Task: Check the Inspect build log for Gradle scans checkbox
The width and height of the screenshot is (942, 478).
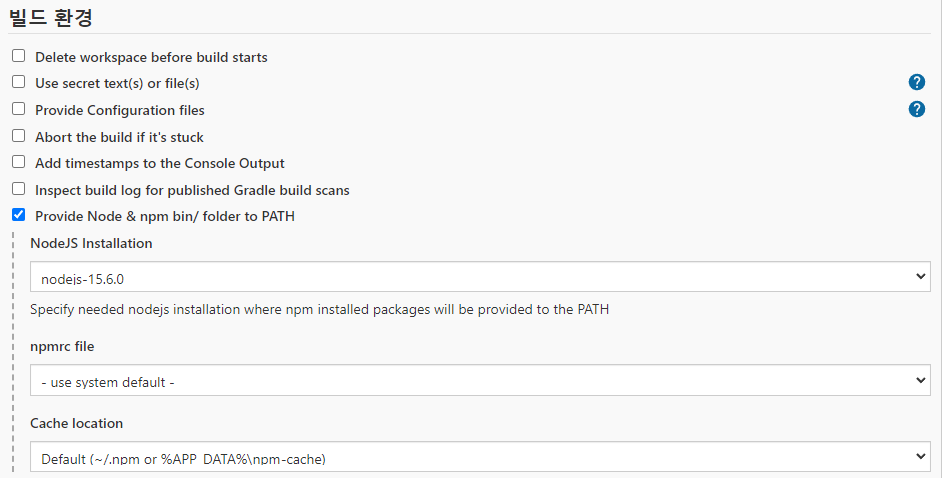Action: 19,189
